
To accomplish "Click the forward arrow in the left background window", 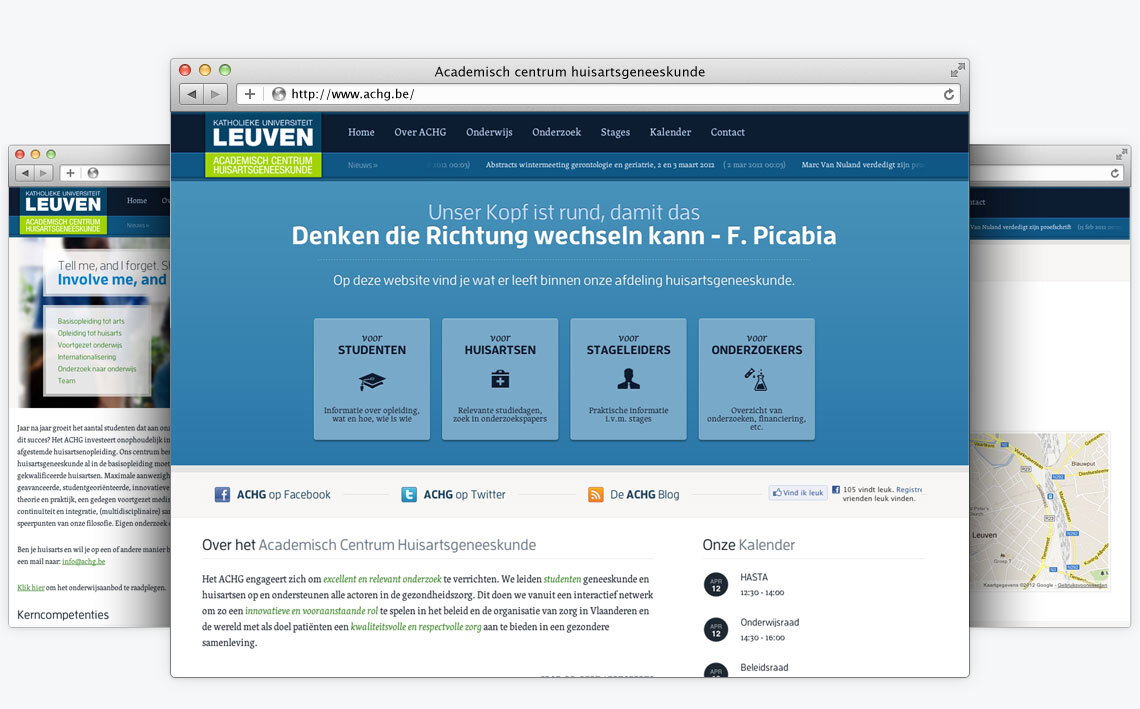I will (x=44, y=173).
